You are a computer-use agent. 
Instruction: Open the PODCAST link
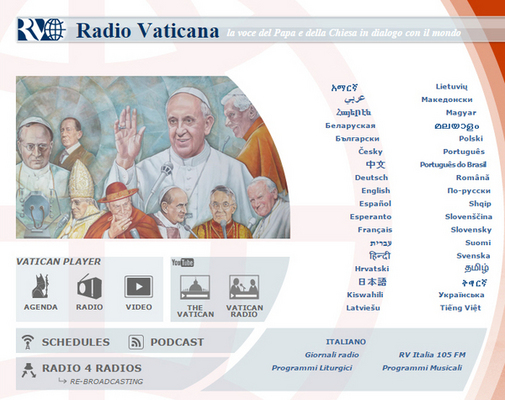pos(177,342)
